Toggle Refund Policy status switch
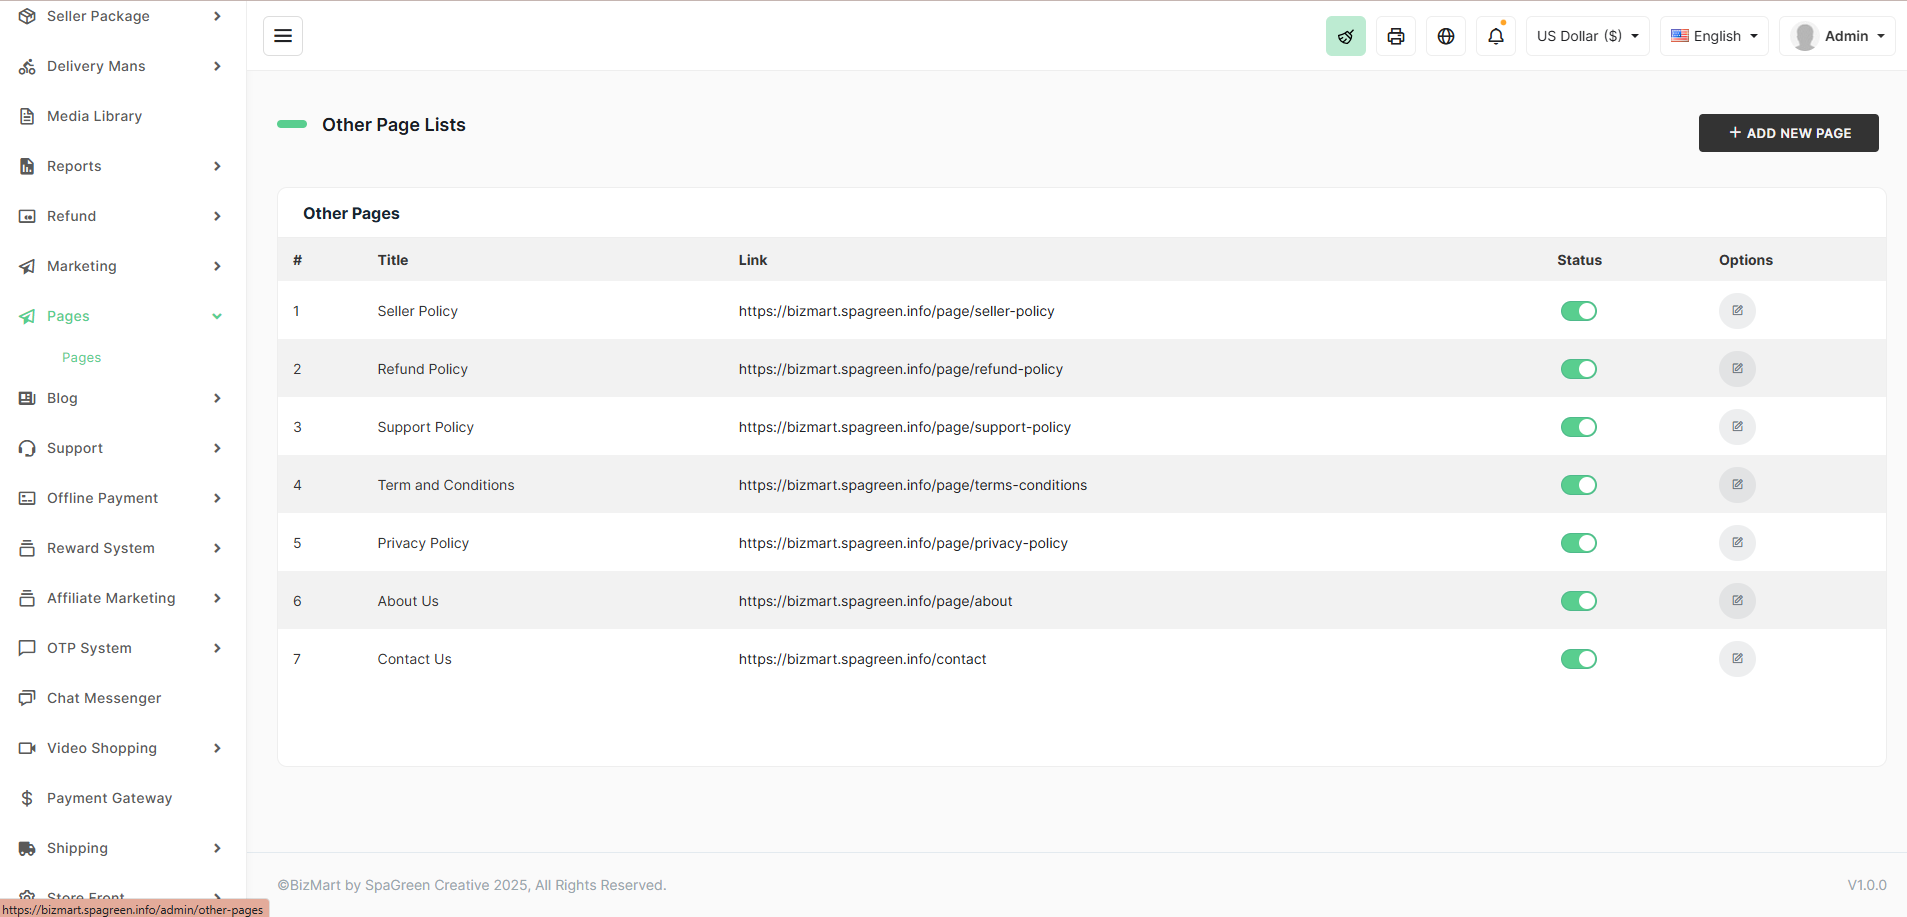 [x=1578, y=369]
